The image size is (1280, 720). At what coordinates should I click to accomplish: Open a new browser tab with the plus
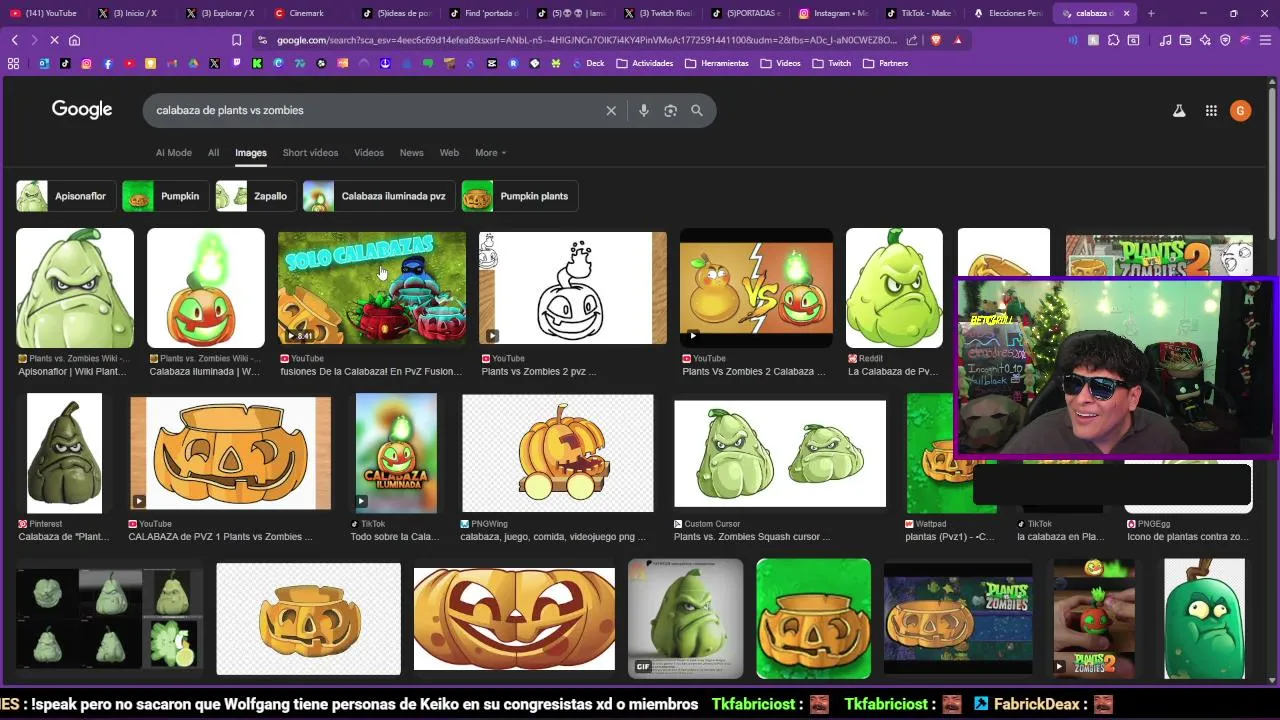point(1151,13)
